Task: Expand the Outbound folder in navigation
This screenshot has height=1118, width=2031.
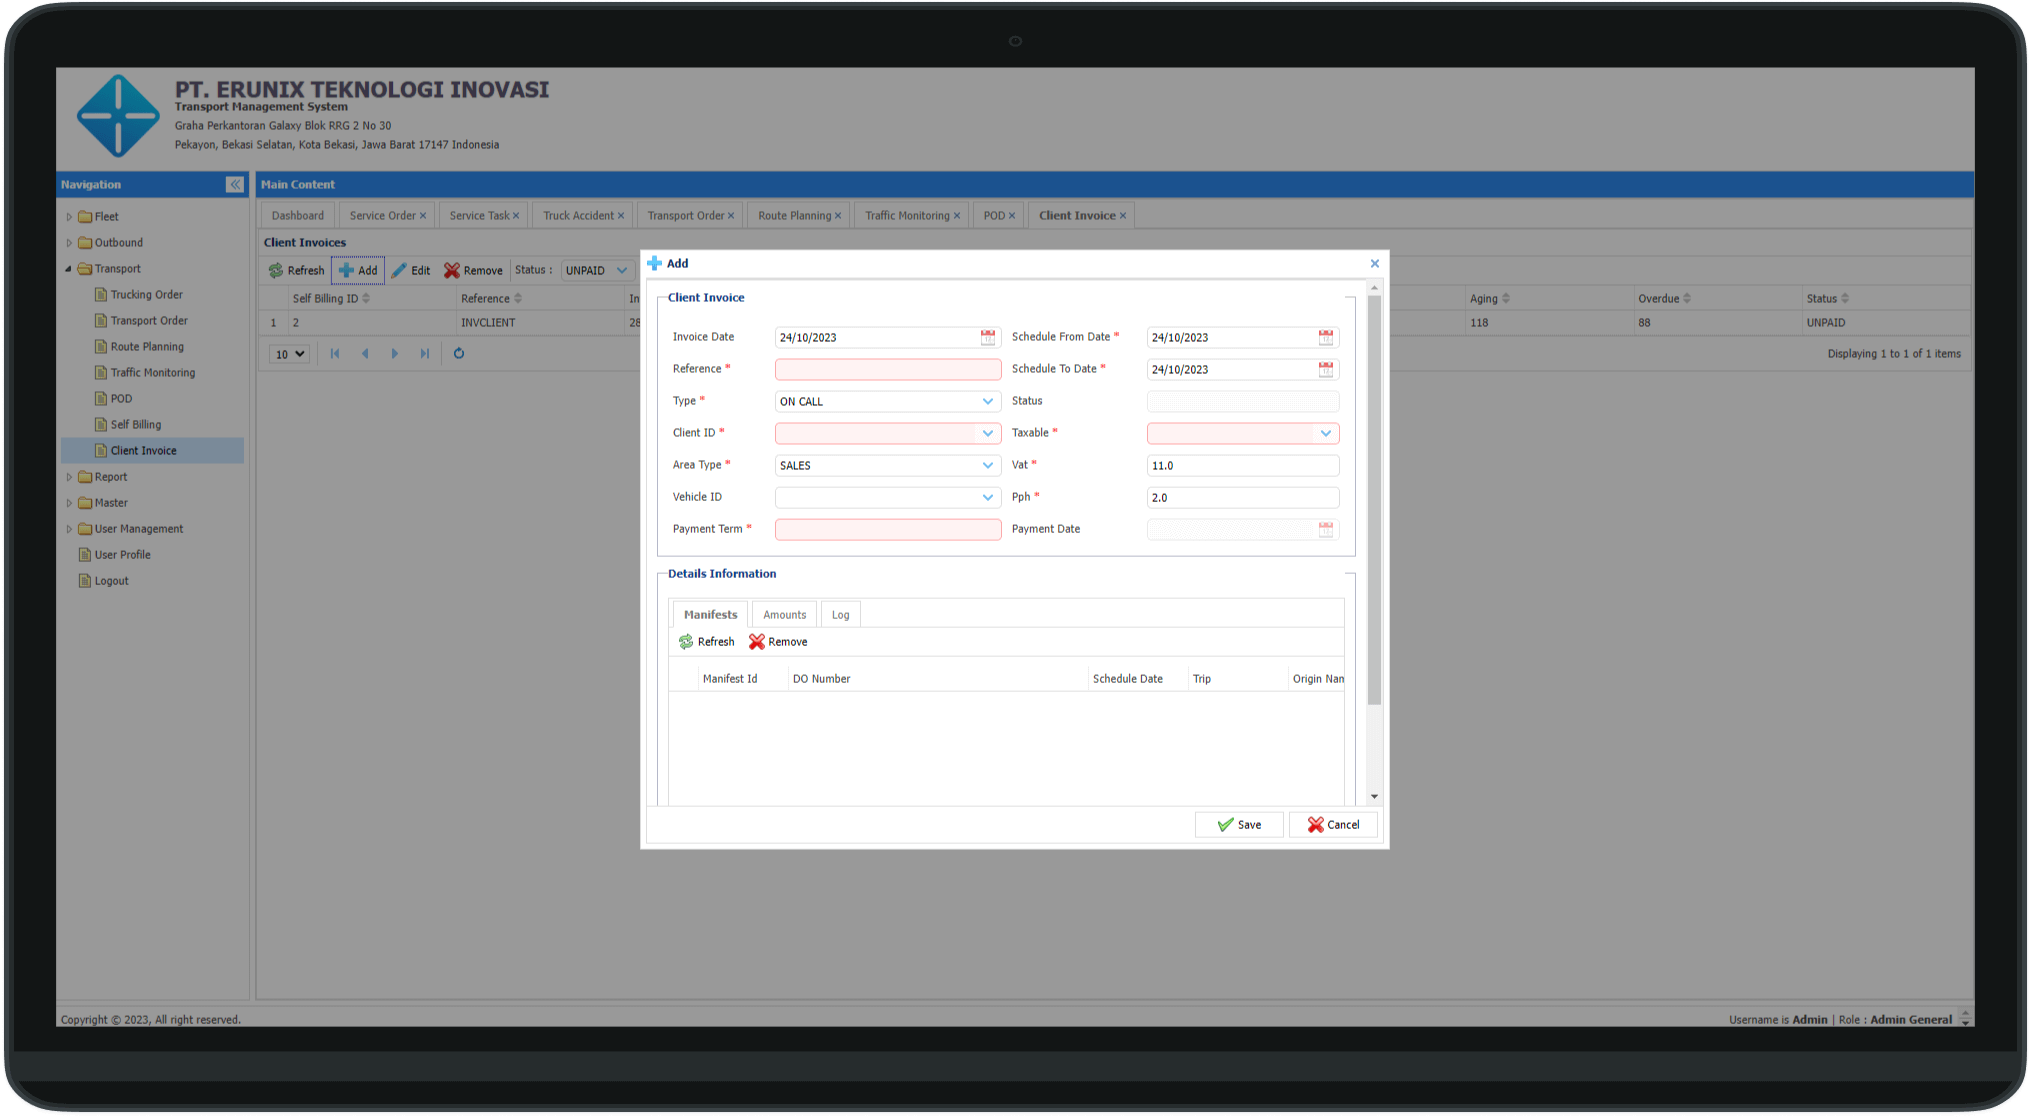Action: (x=69, y=243)
